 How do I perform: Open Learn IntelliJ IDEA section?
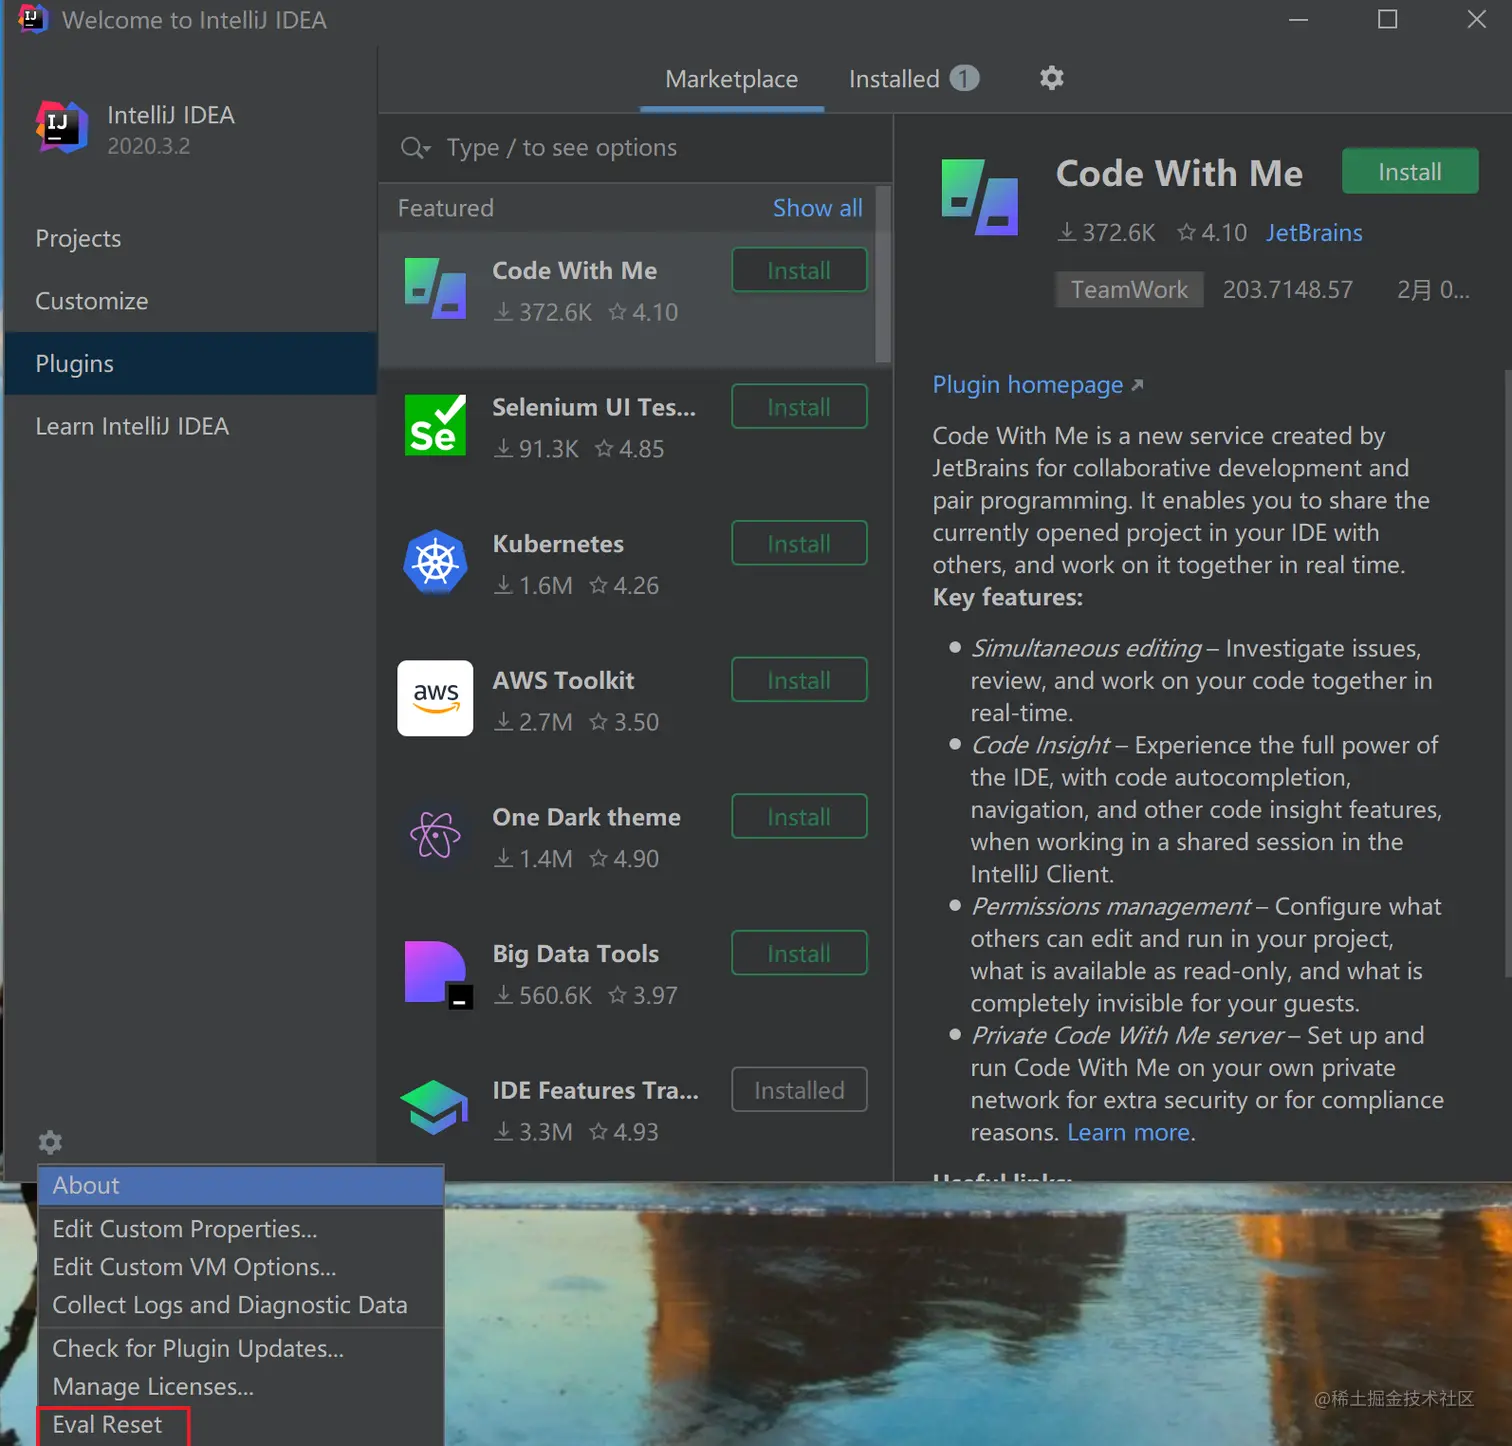[x=190, y=426]
